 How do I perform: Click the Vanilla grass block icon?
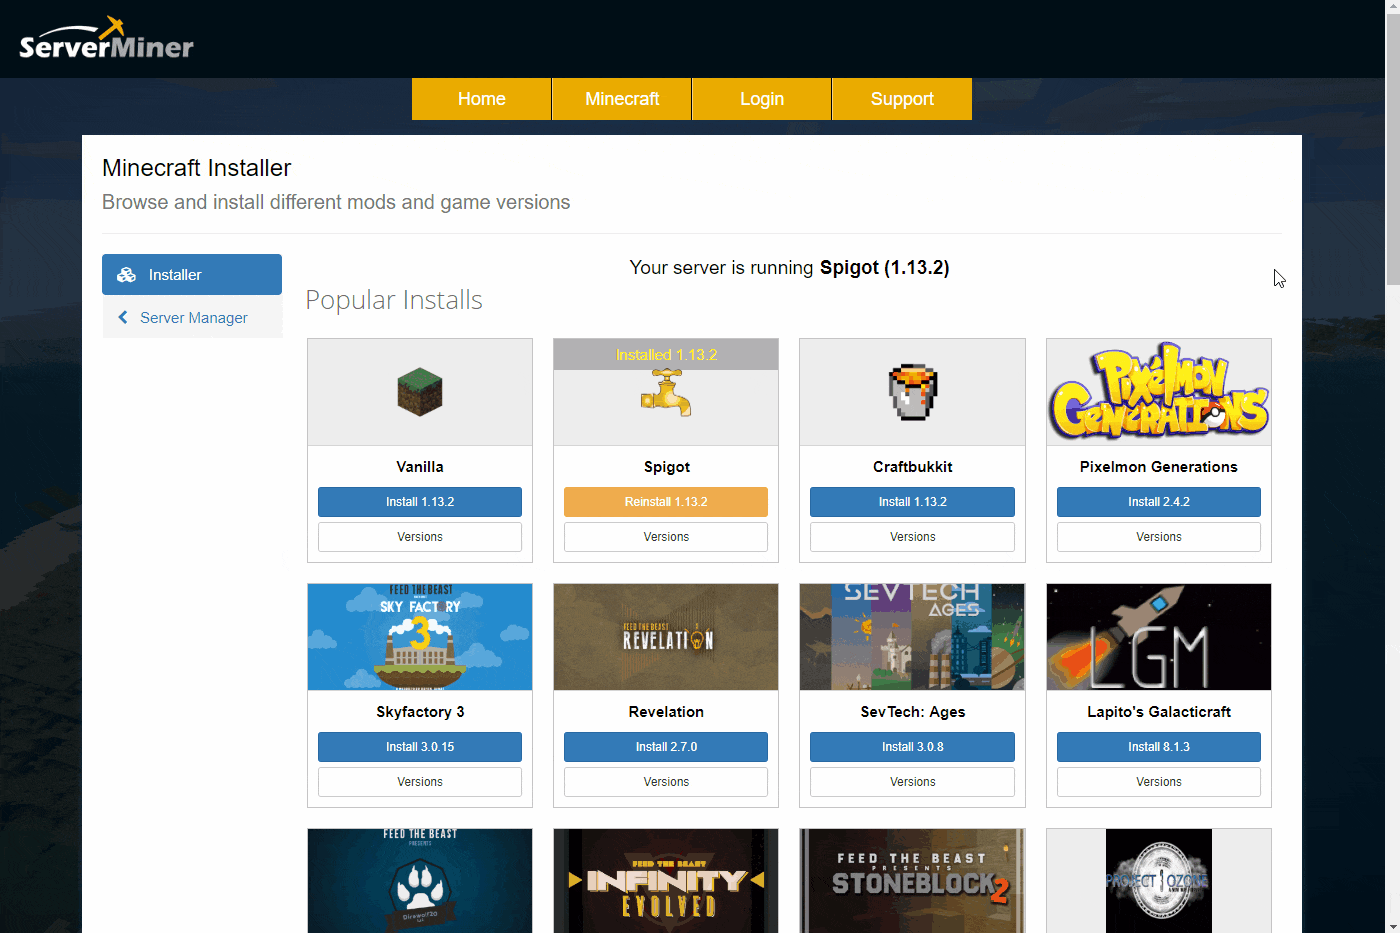tap(420, 392)
